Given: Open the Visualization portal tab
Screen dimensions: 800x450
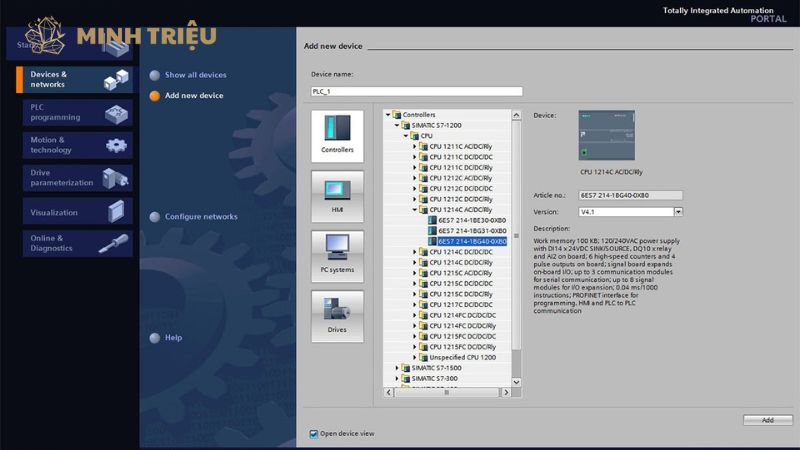Looking at the screenshot, I should (x=75, y=212).
